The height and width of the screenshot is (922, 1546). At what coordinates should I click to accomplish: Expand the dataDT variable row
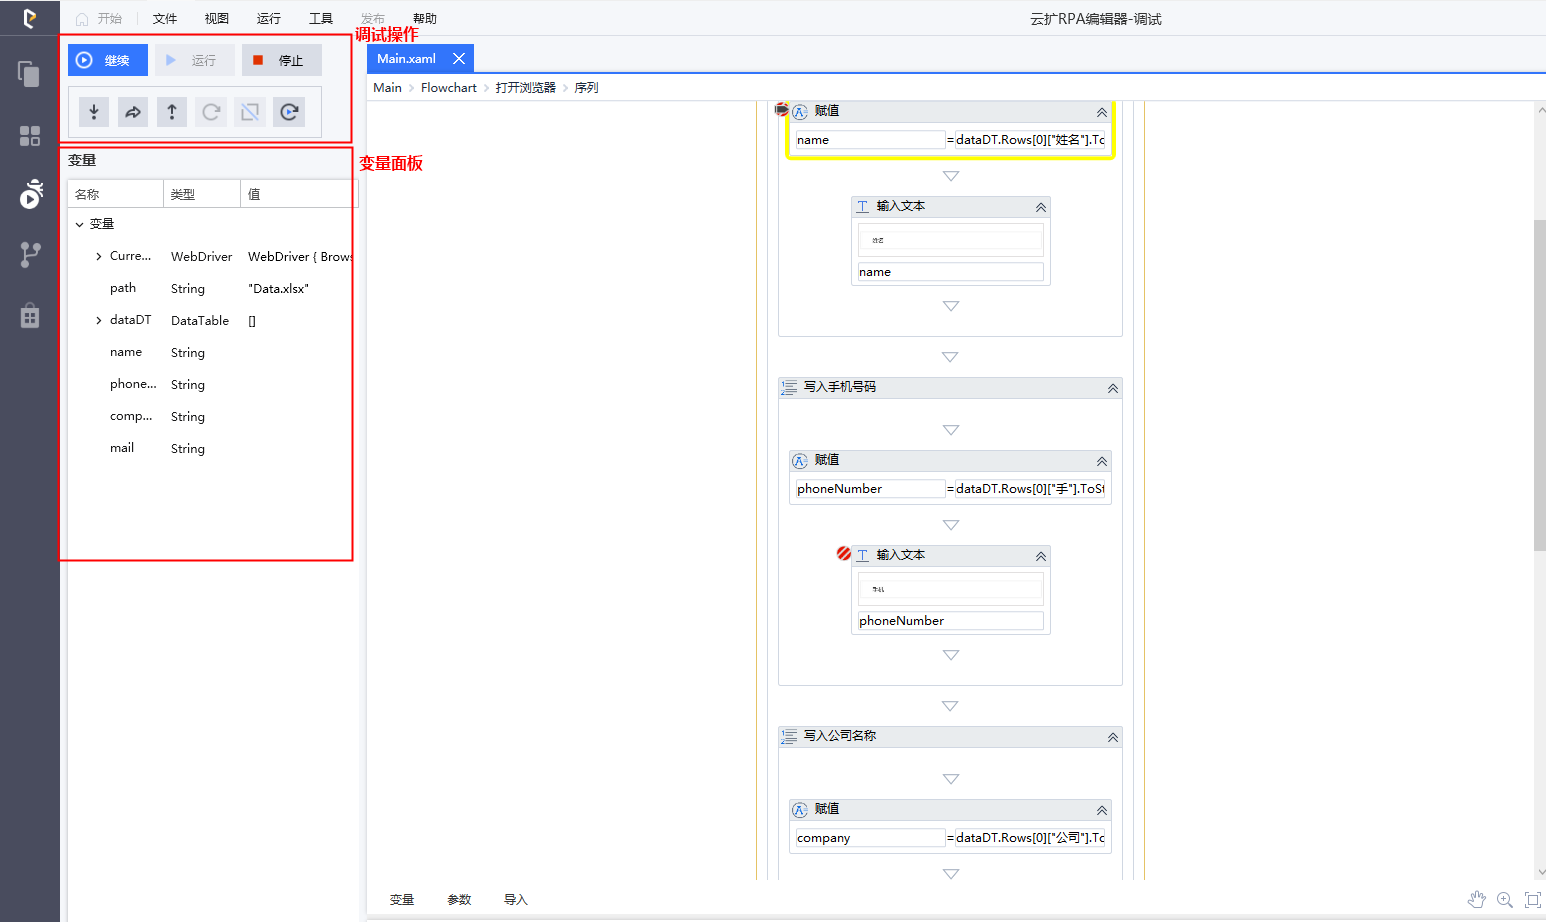tap(98, 320)
